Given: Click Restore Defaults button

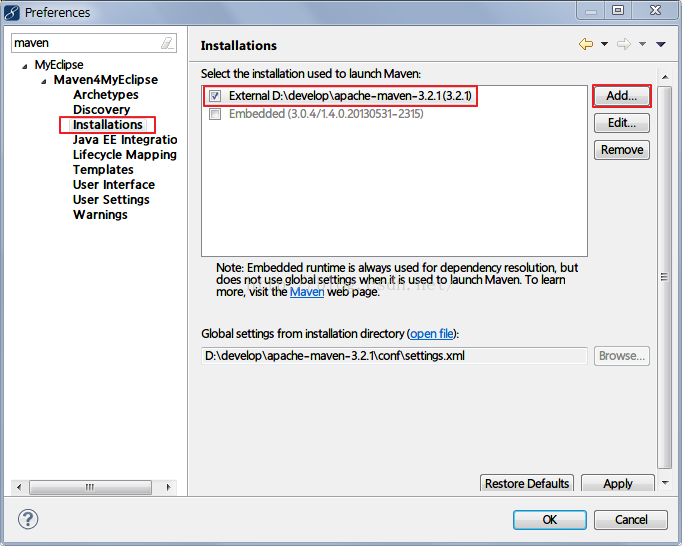Looking at the screenshot, I should point(527,483).
